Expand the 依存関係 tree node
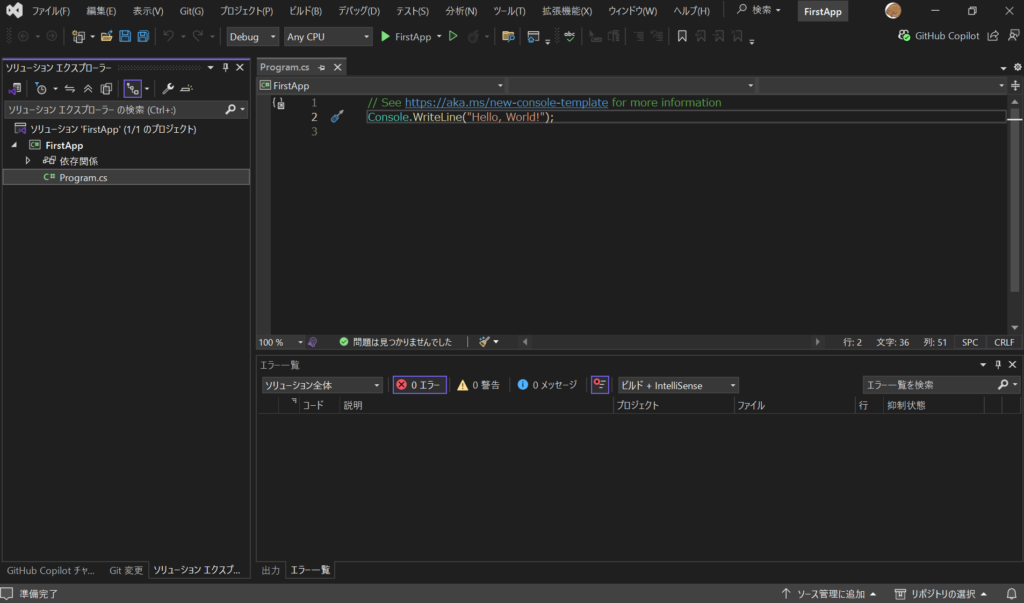 (28, 161)
